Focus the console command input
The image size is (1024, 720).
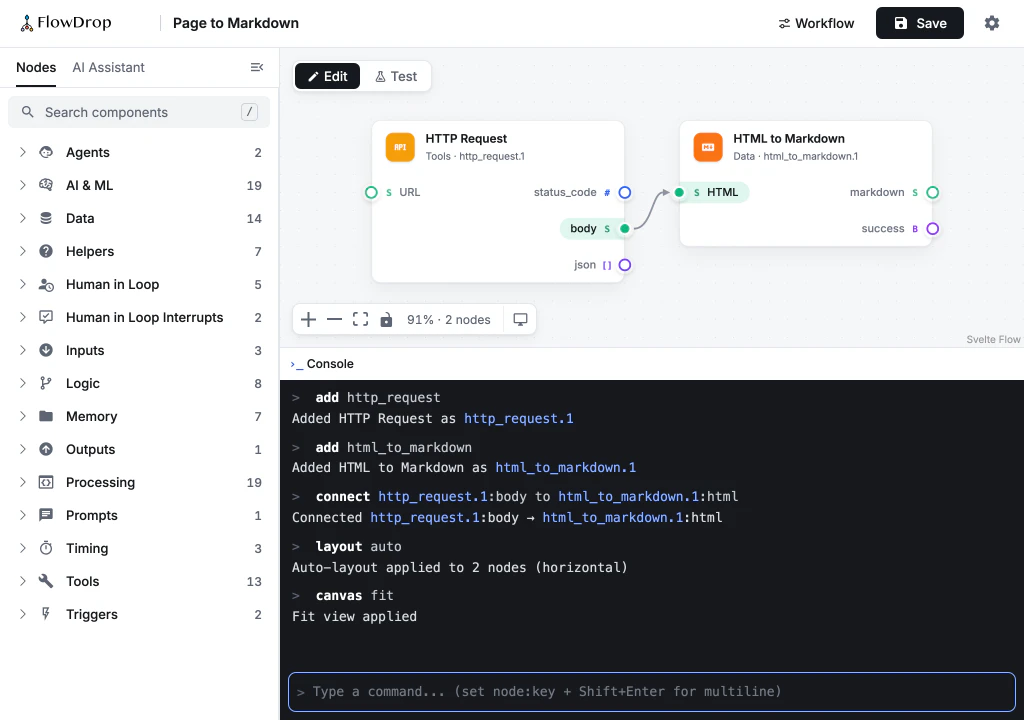point(652,691)
